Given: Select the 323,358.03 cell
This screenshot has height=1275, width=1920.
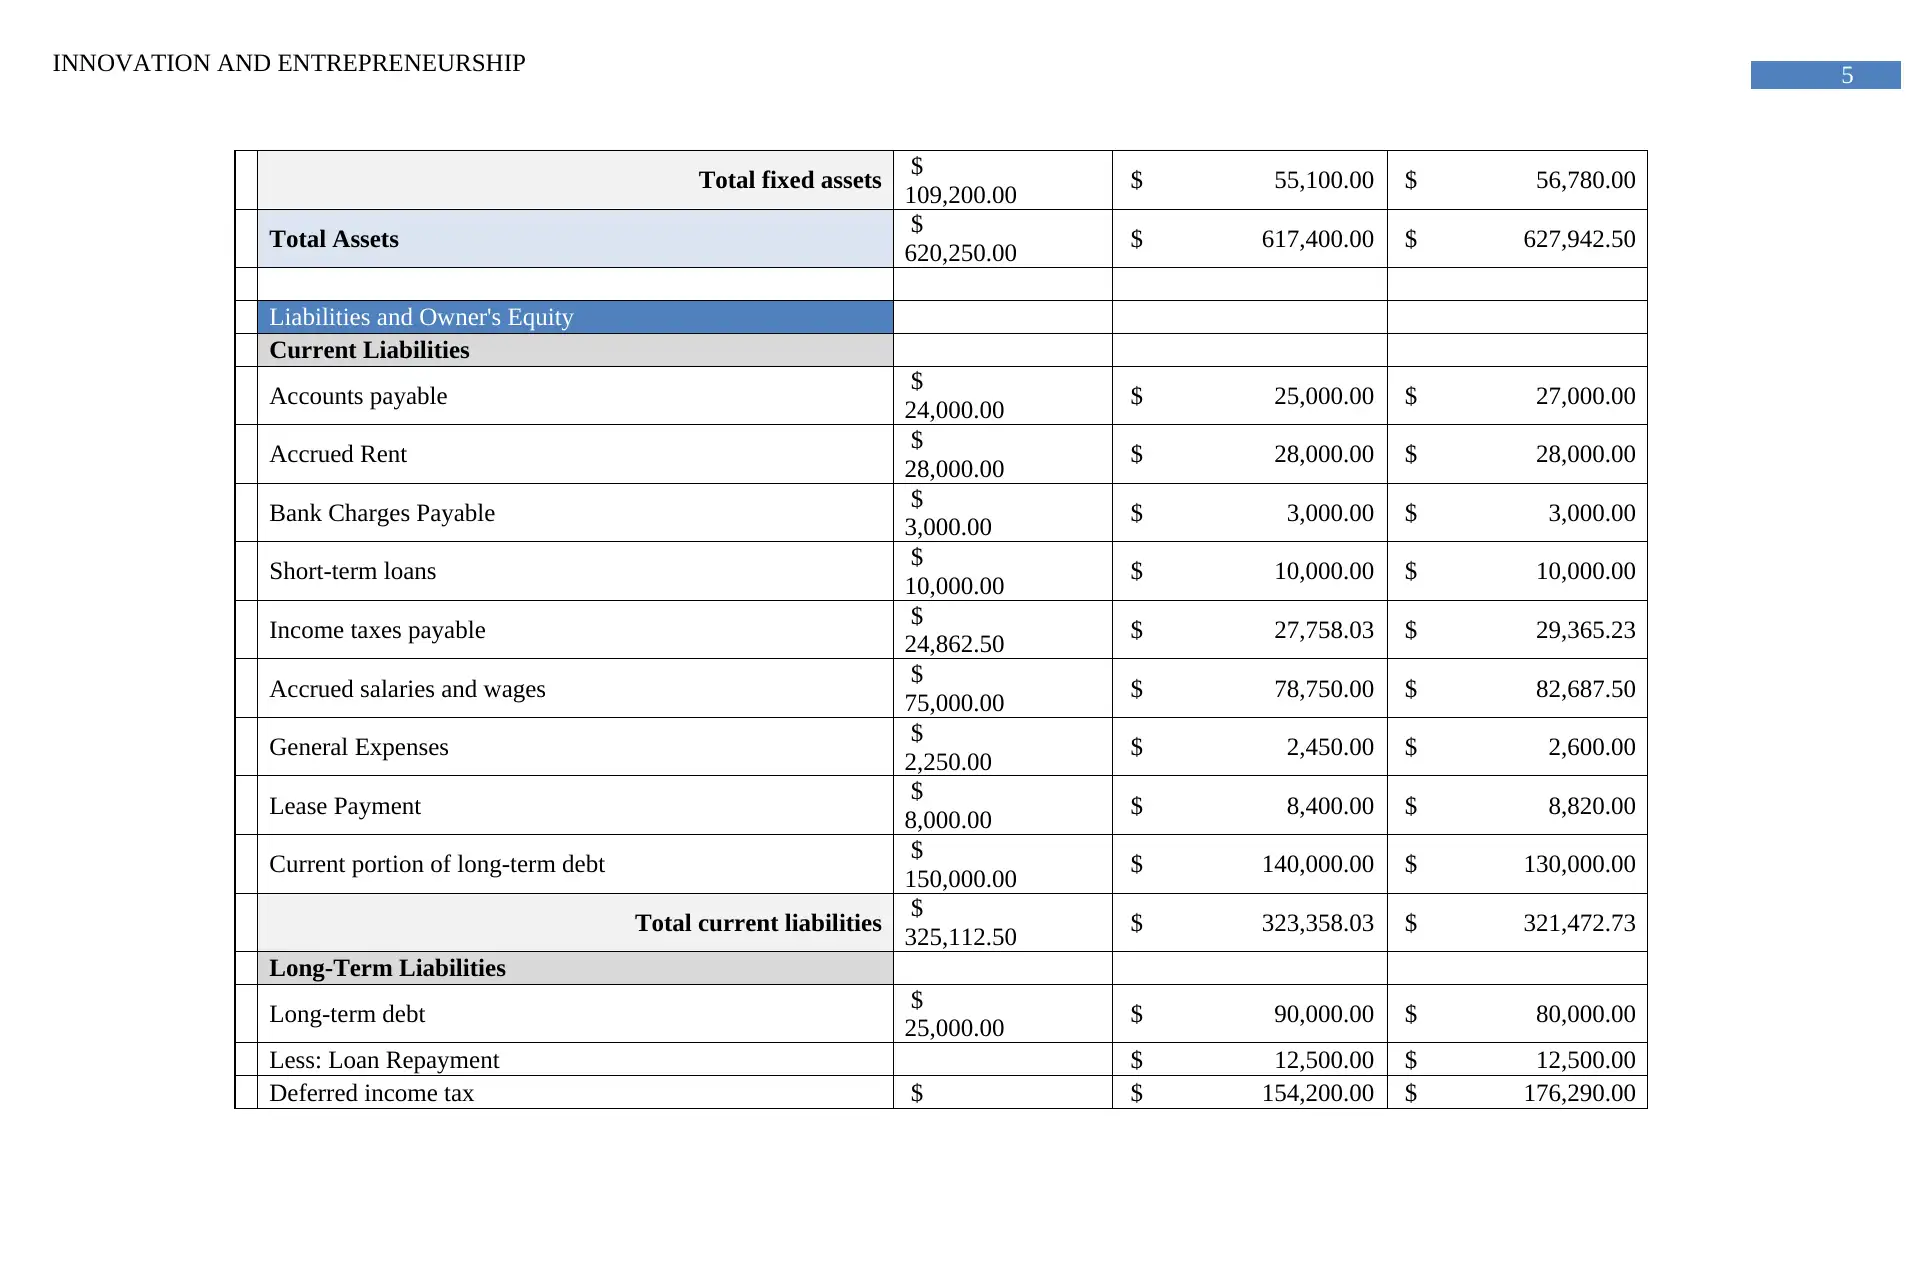Looking at the screenshot, I should point(1250,923).
